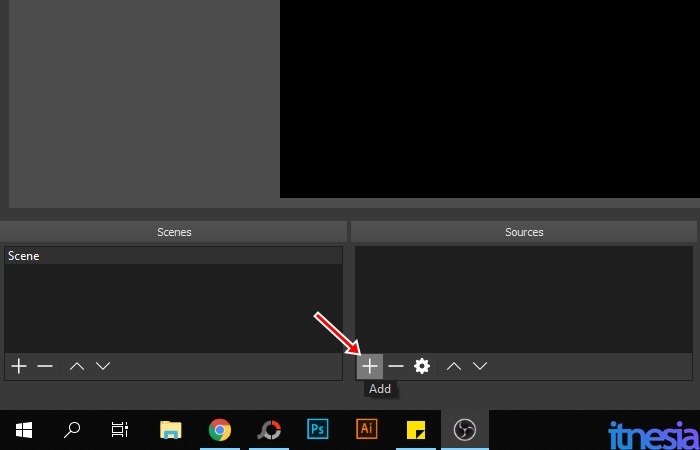Add a new scene with plus icon

click(19, 367)
